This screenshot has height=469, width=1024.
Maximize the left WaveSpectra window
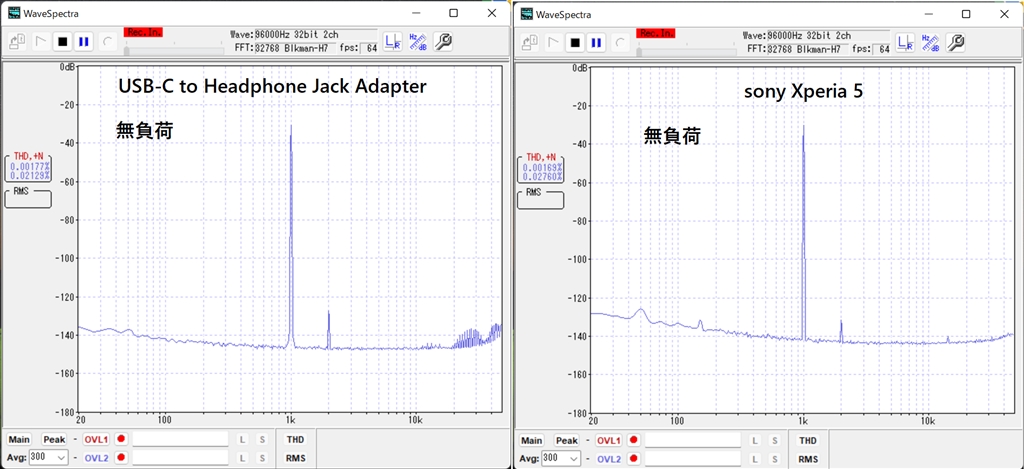point(453,13)
